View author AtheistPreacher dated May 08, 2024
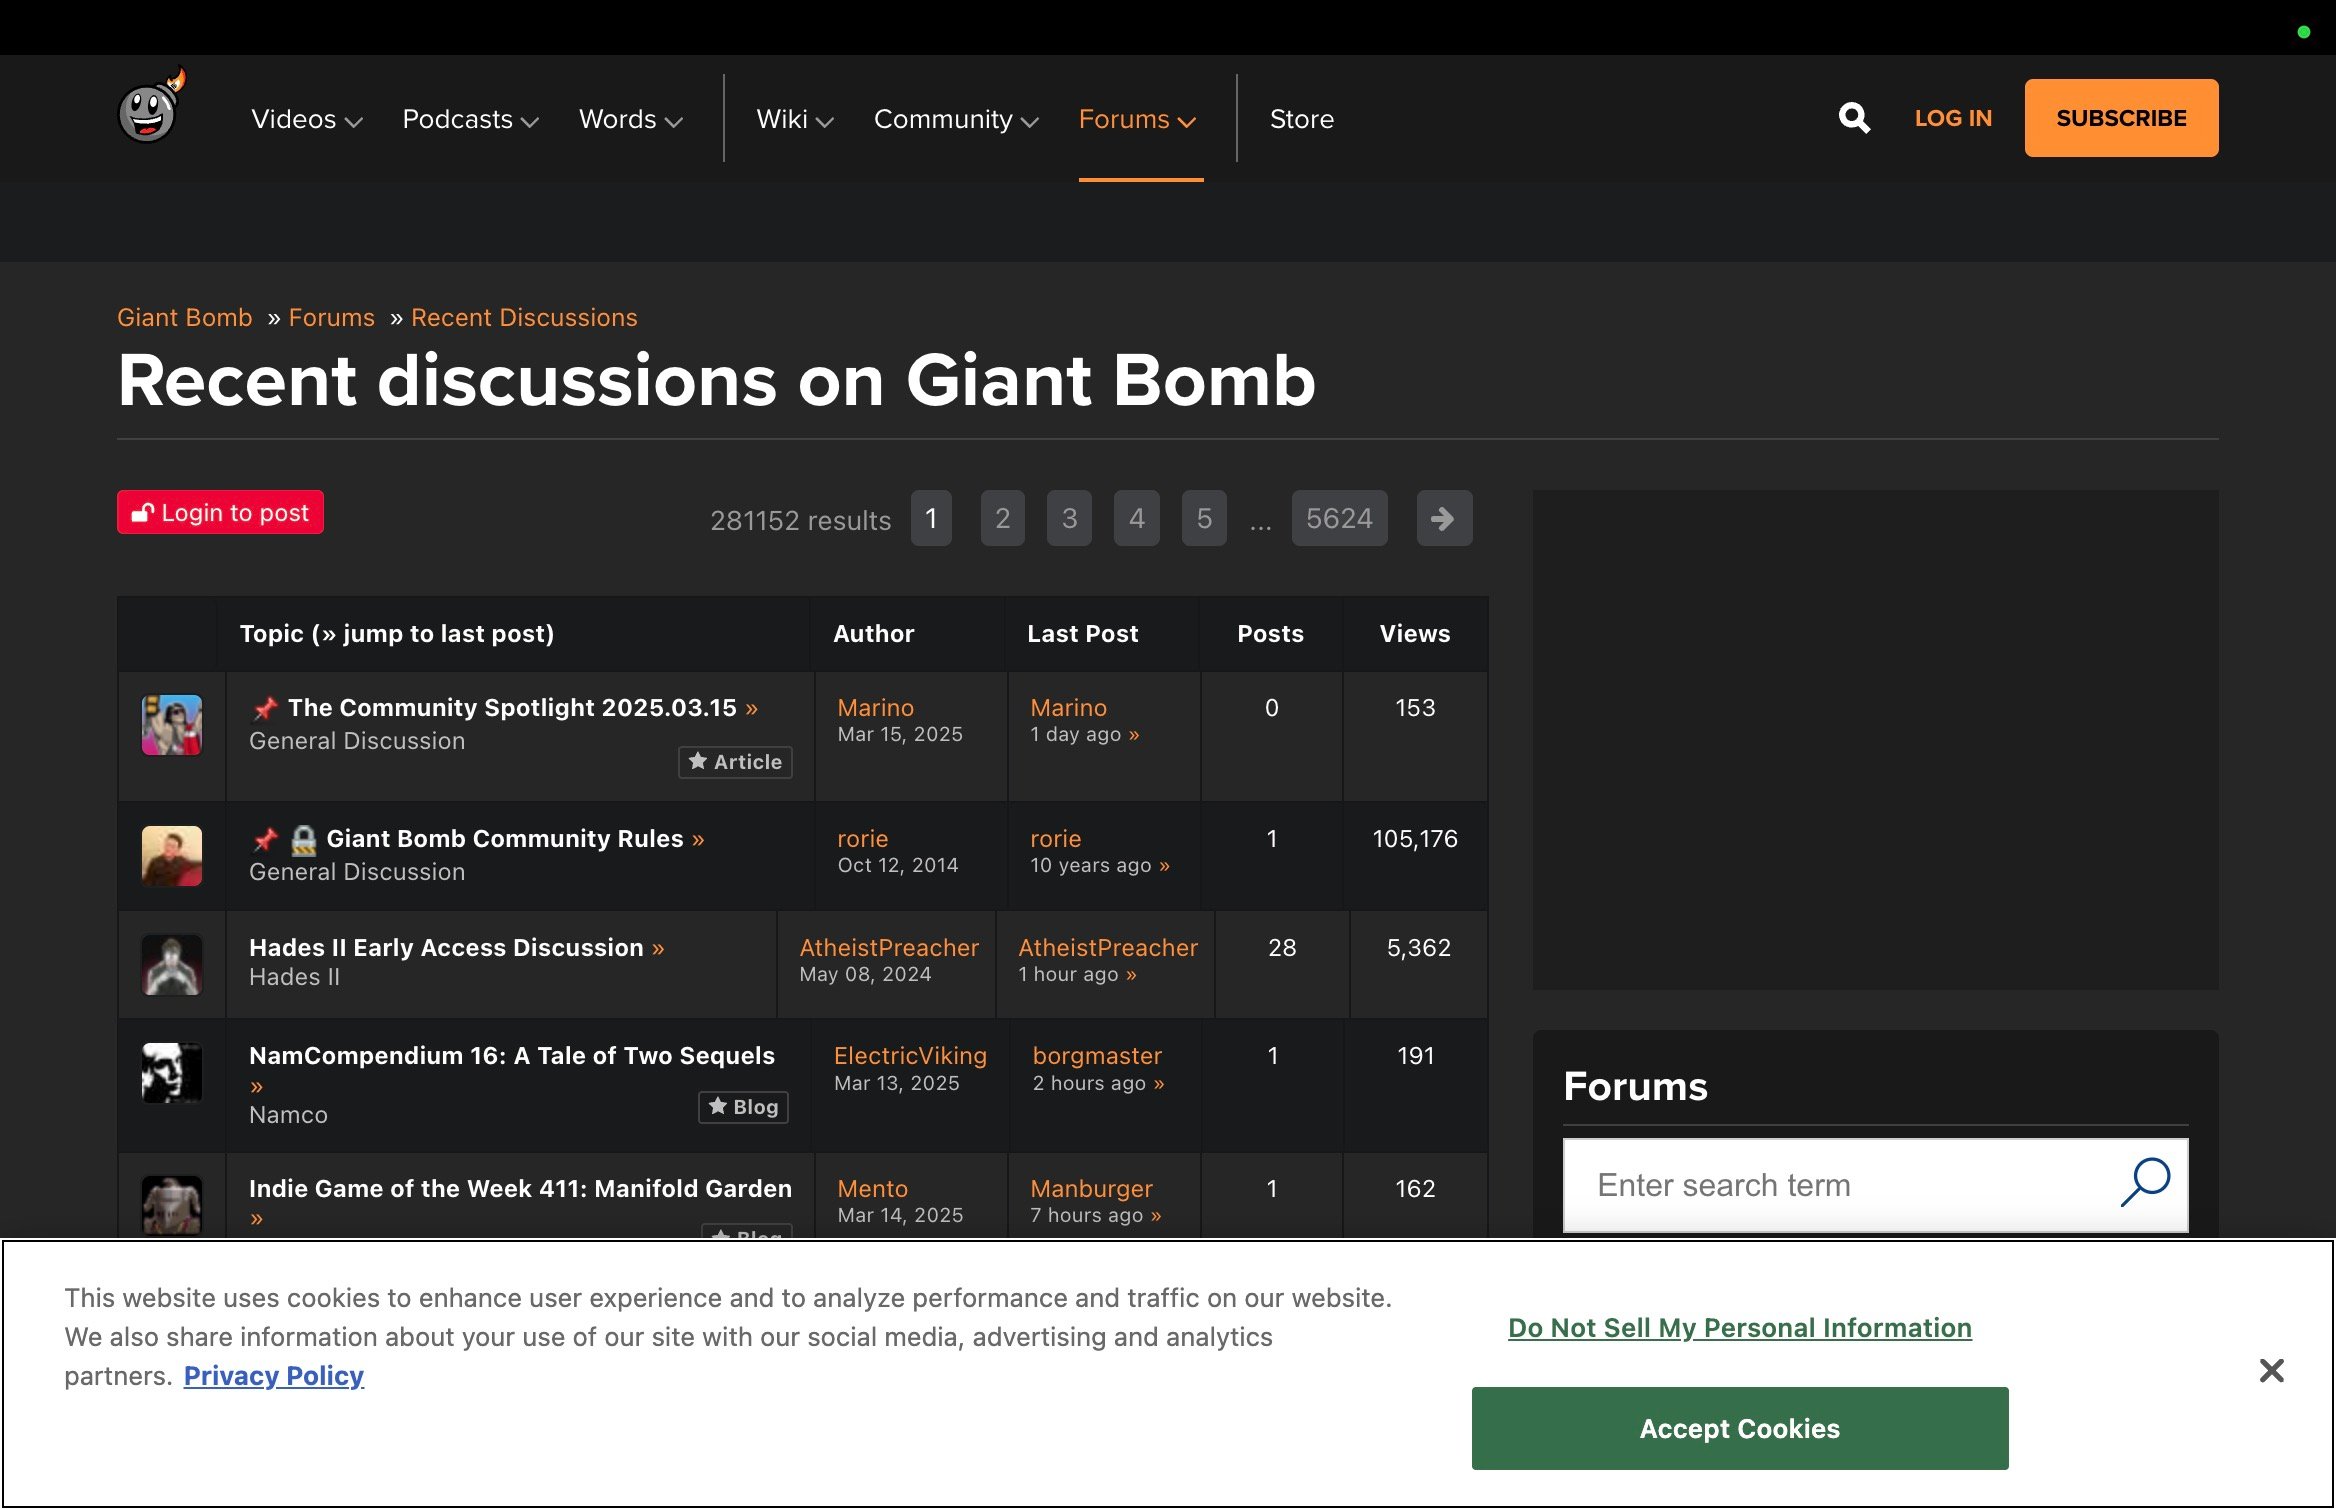This screenshot has width=2336, height=1510. pos(888,948)
